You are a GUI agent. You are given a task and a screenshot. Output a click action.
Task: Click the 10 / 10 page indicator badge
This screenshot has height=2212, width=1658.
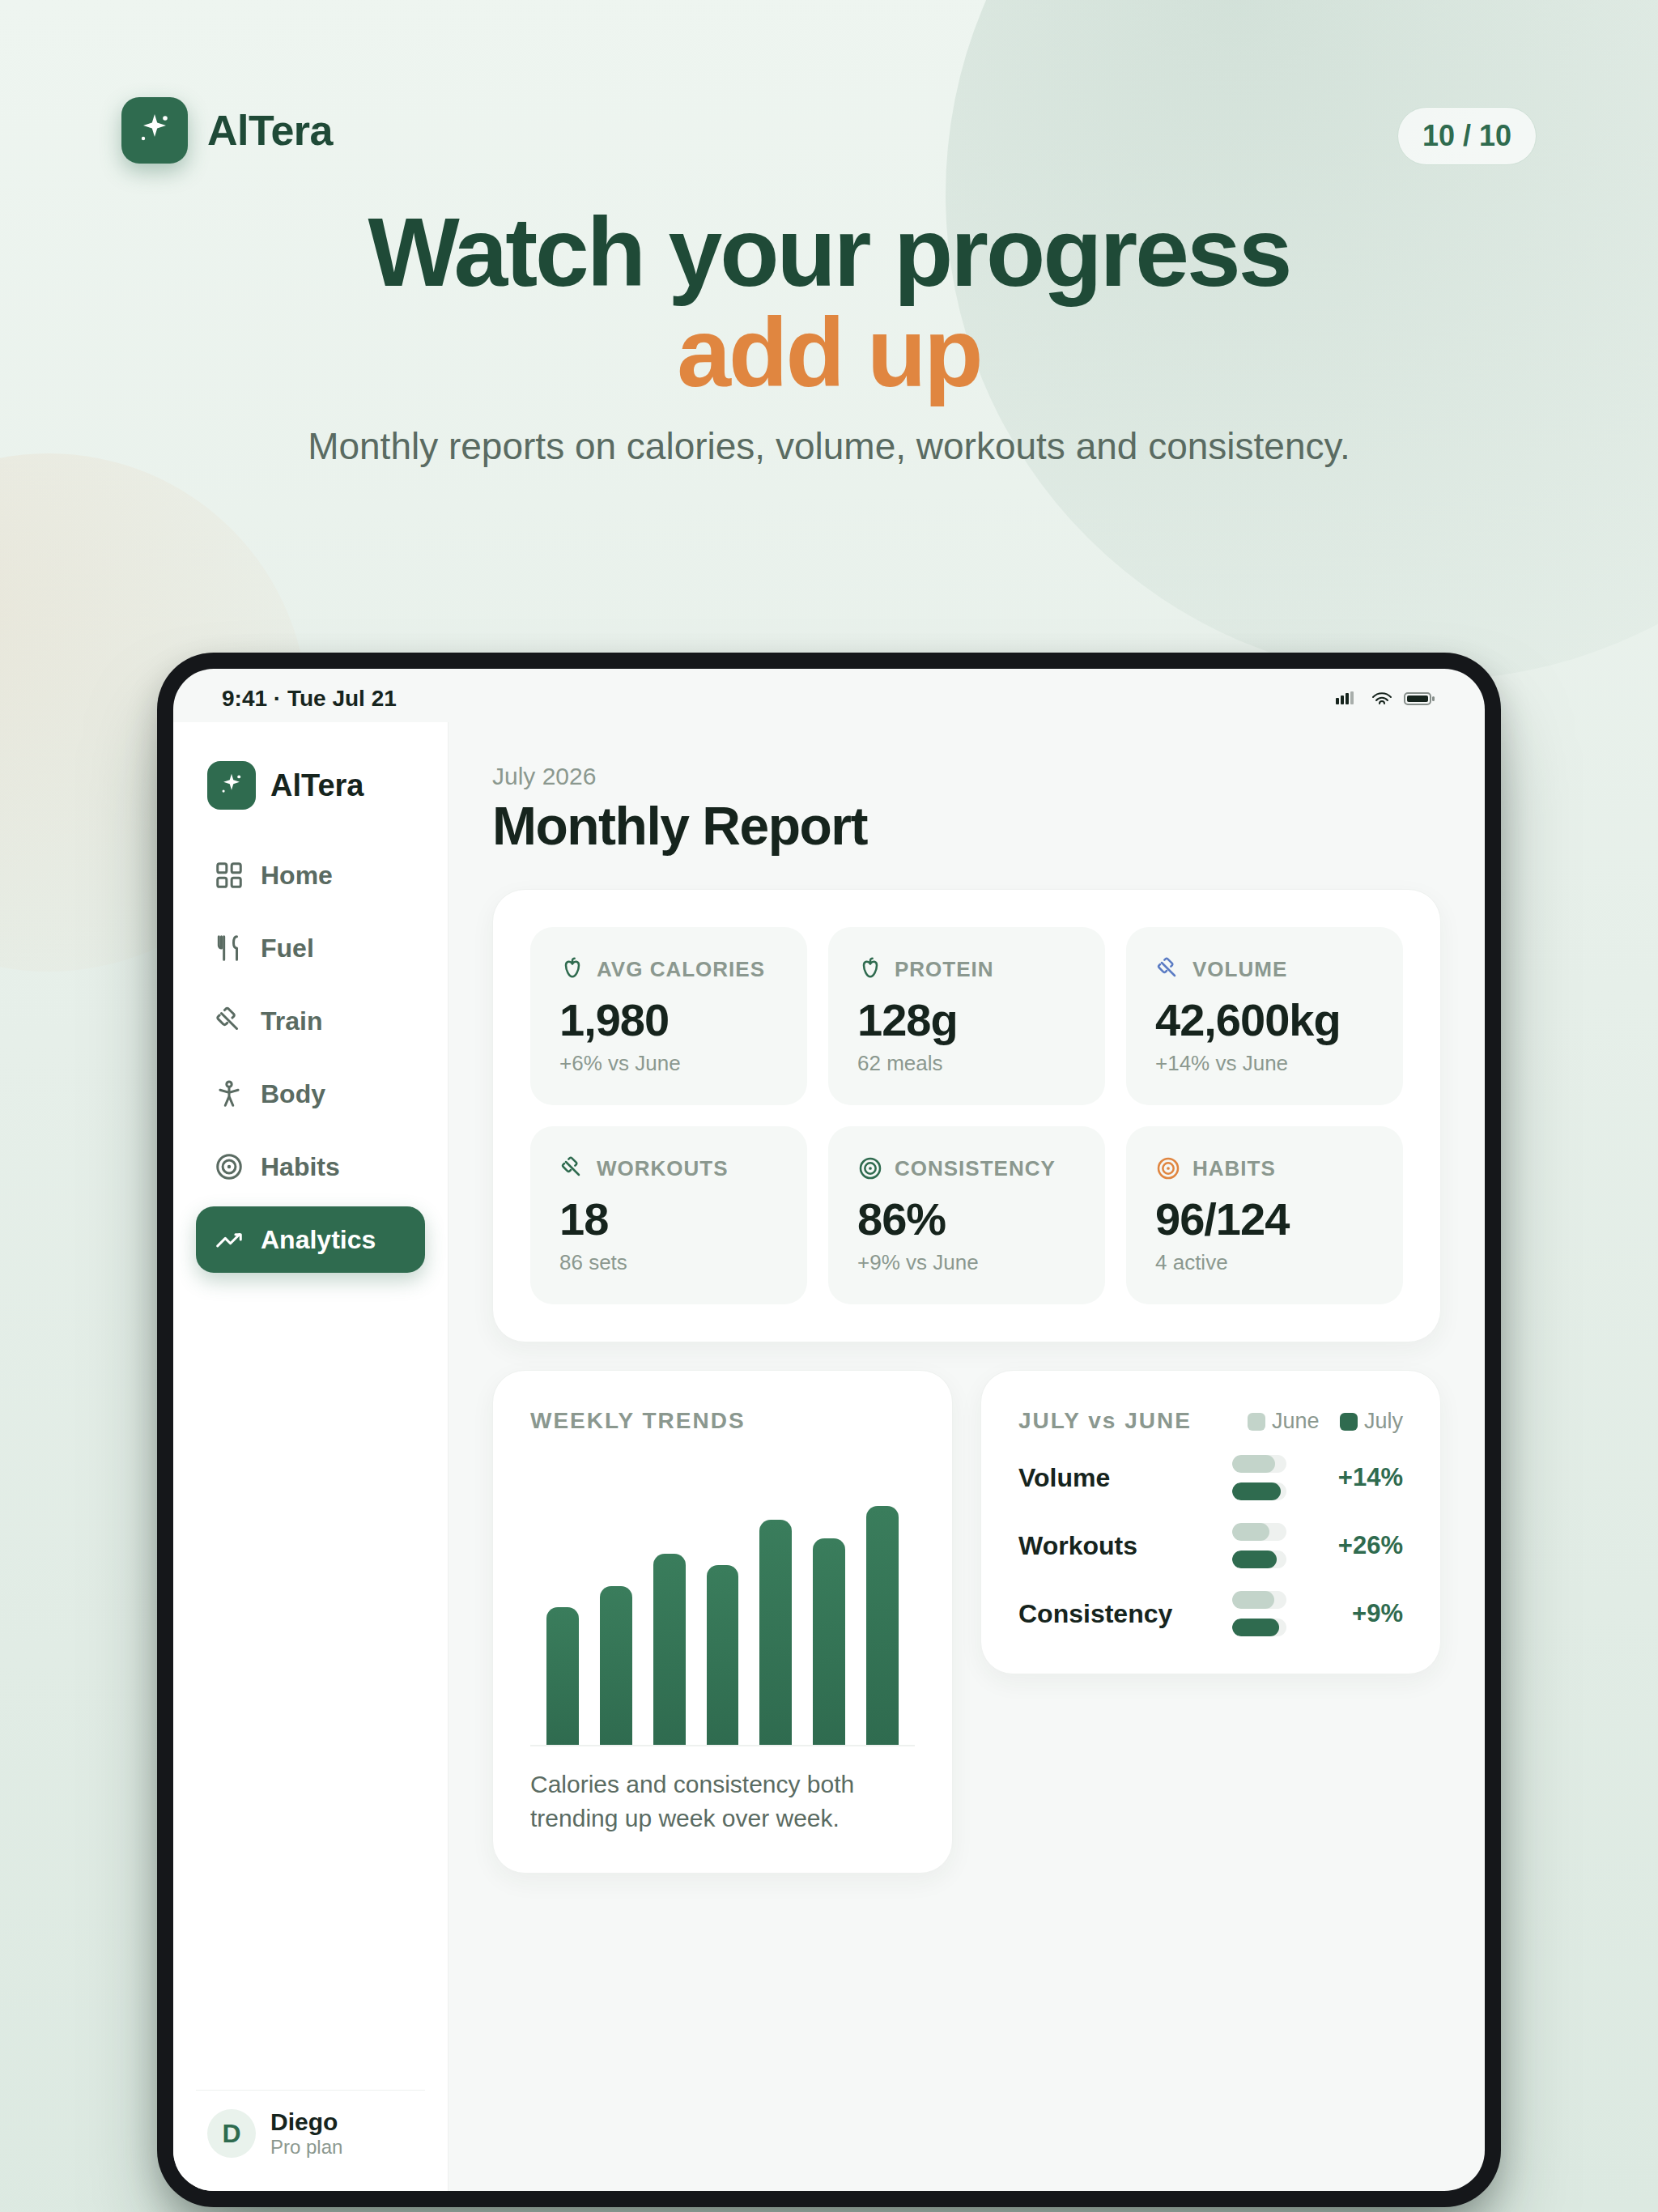tap(1466, 136)
